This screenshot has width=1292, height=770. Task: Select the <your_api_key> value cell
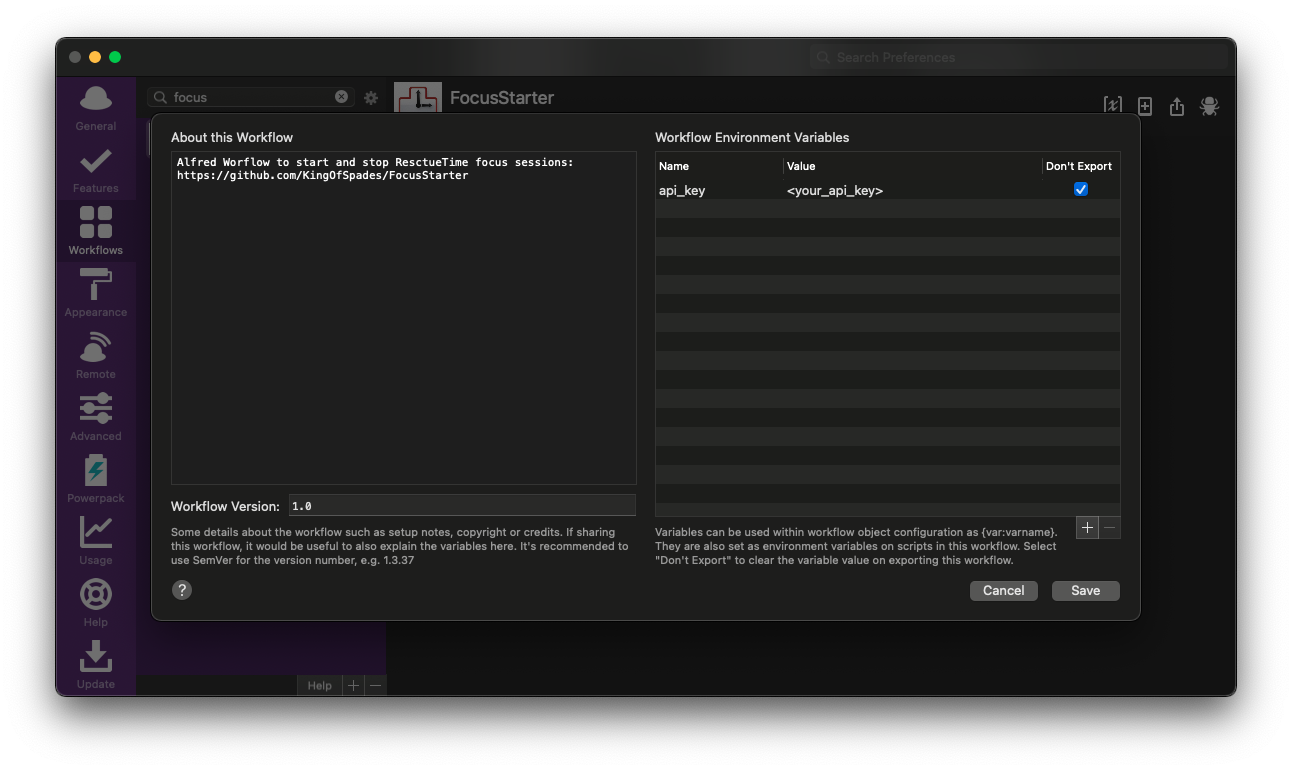912,190
